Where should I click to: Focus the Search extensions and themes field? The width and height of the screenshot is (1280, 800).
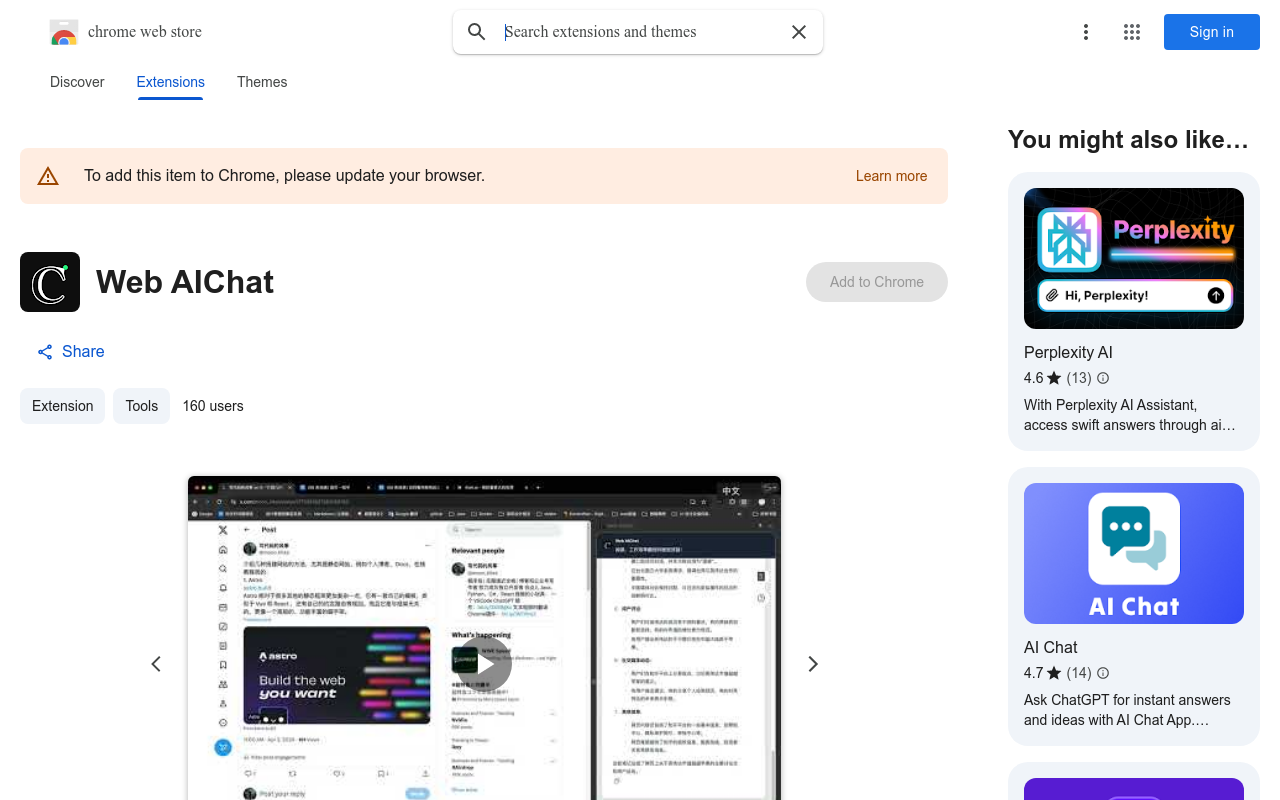pyautogui.click(x=640, y=32)
